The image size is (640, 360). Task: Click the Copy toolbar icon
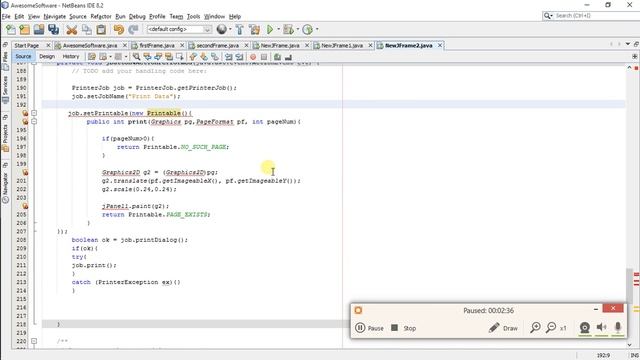coord(87,29)
